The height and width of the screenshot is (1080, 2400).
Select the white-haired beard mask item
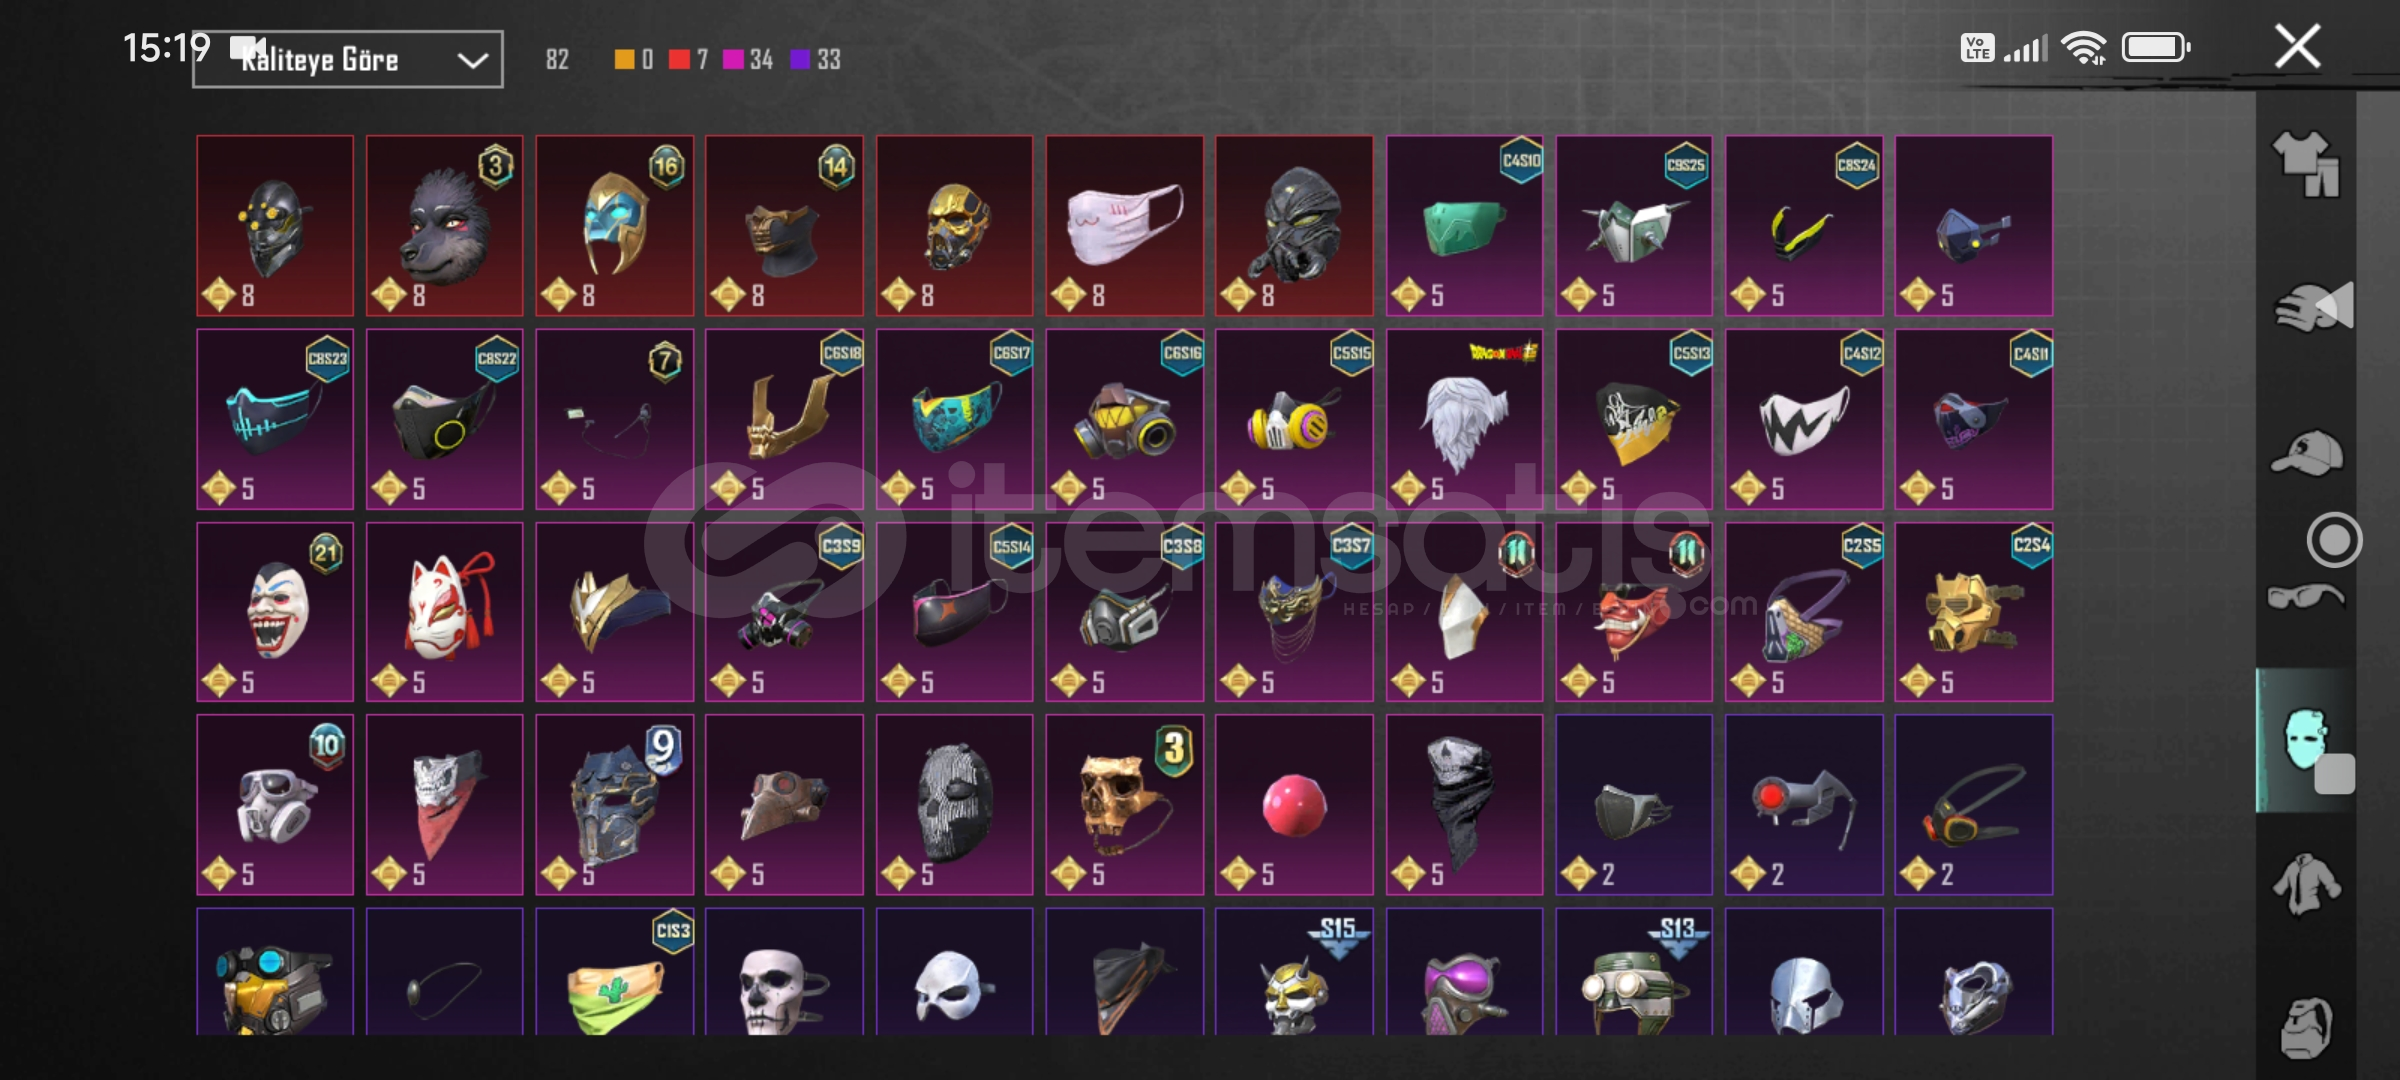click(1464, 419)
